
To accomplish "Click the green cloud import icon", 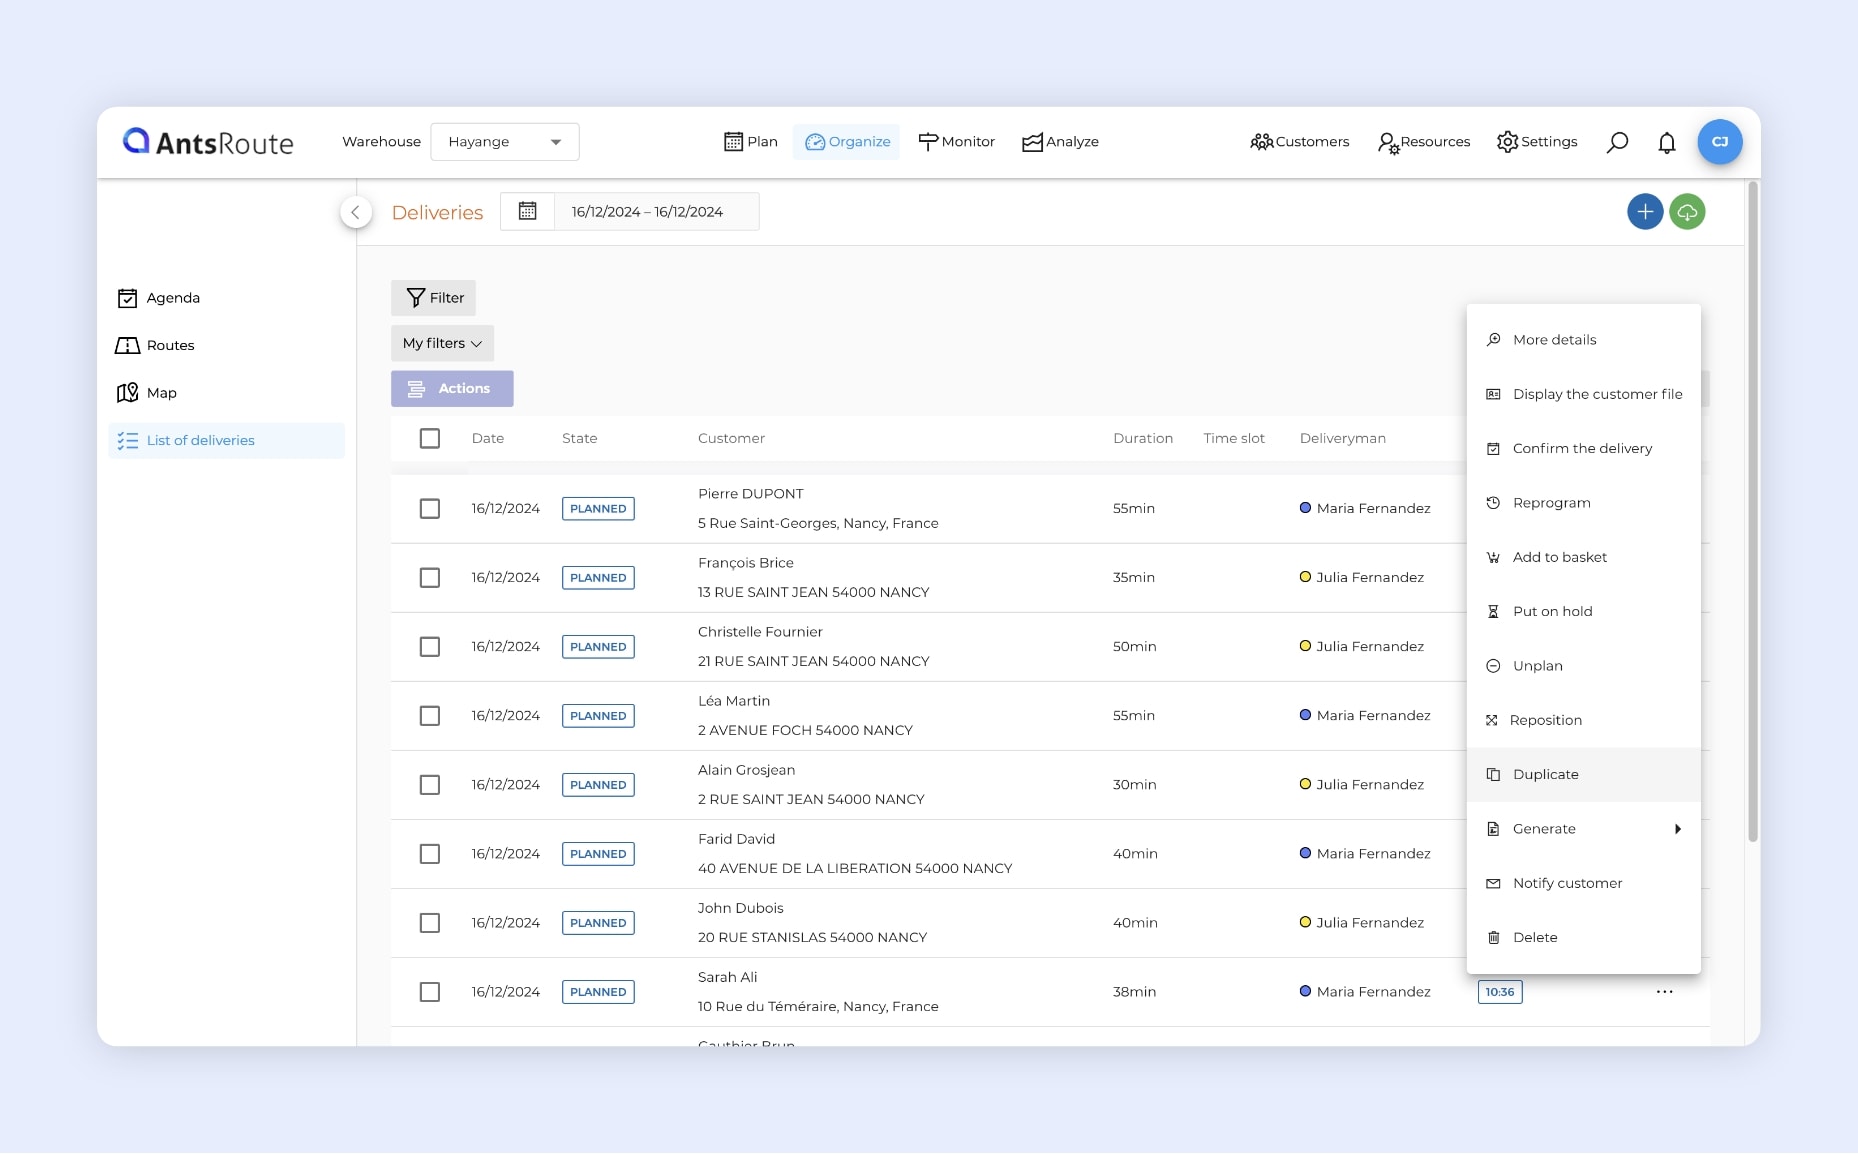I will [x=1687, y=212].
